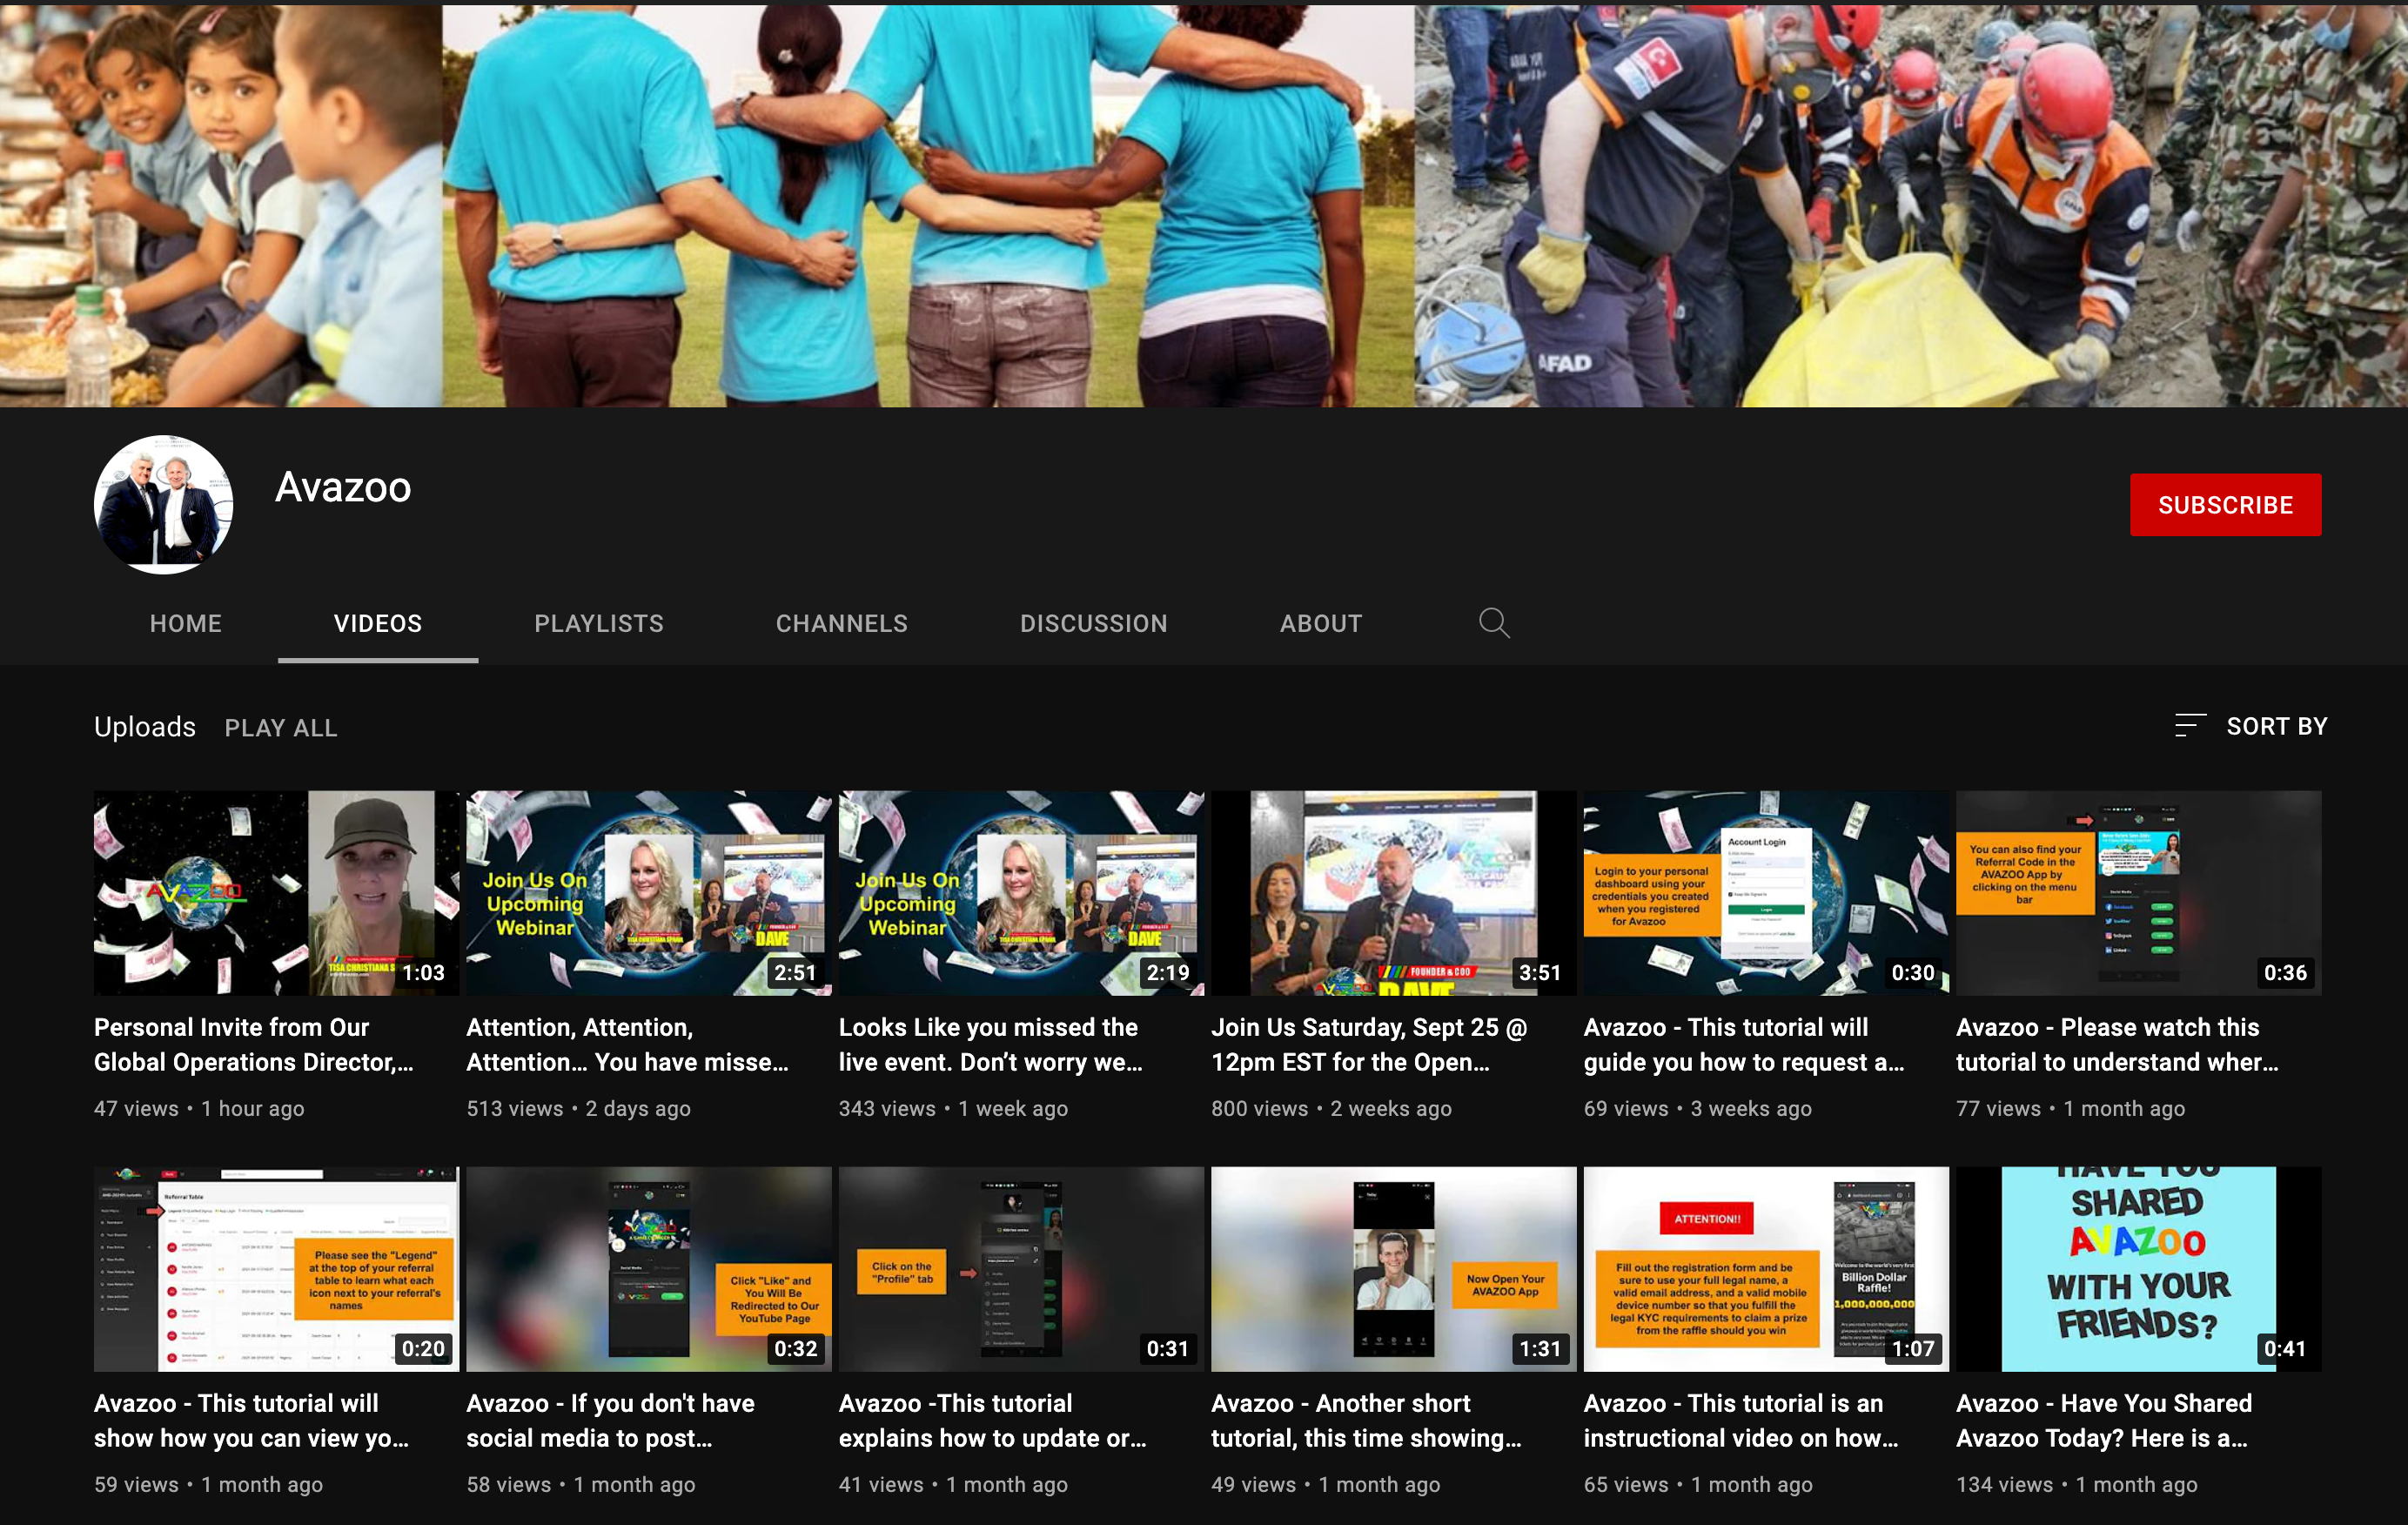Image resolution: width=2408 pixels, height=1525 pixels.
Task: Open the Profile tab tutorial thumbnail 0:31
Action: pyautogui.click(x=1021, y=1269)
